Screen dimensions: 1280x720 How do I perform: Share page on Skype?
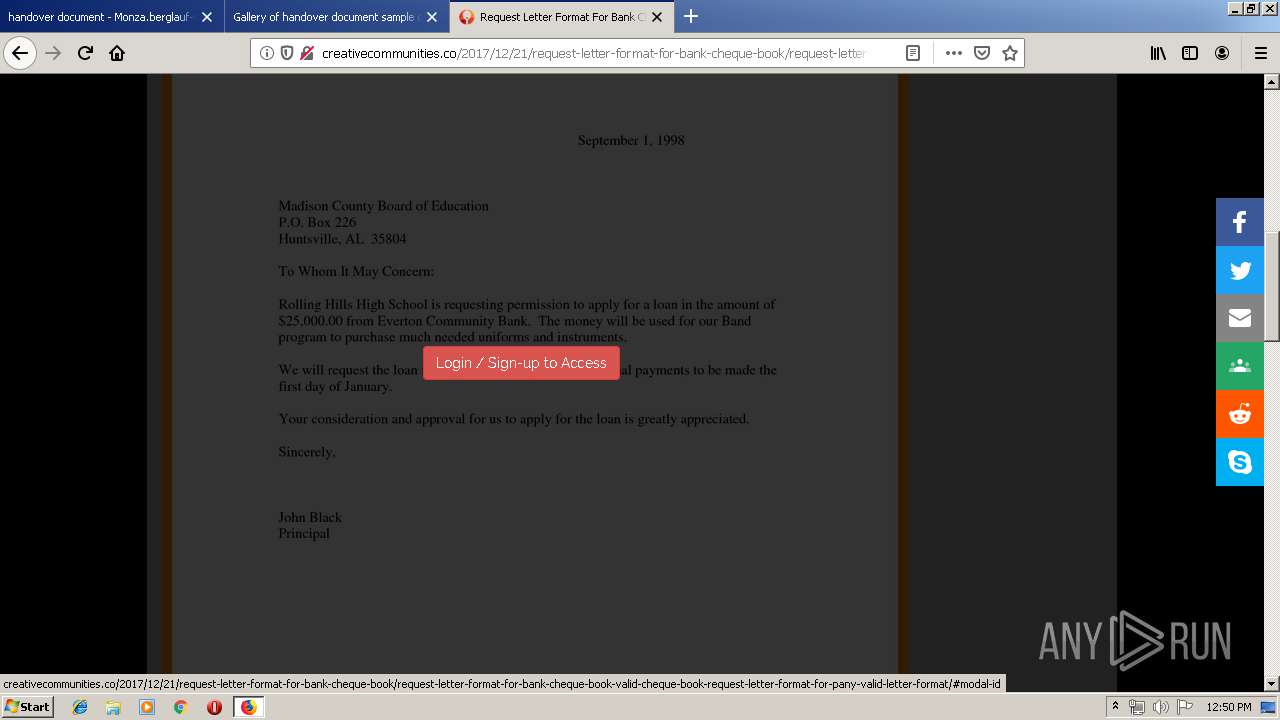[1240, 462]
